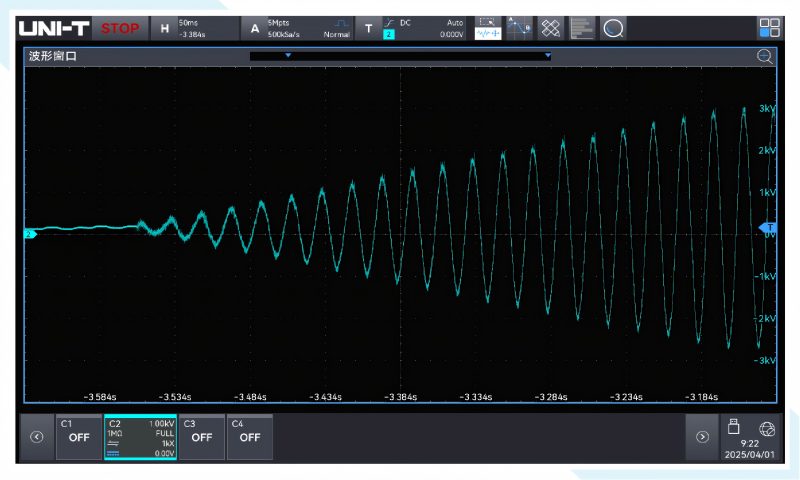Viewport: 800px width, 480px height.
Task: Open the zoom waveform window icon
Action: [488, 28]
